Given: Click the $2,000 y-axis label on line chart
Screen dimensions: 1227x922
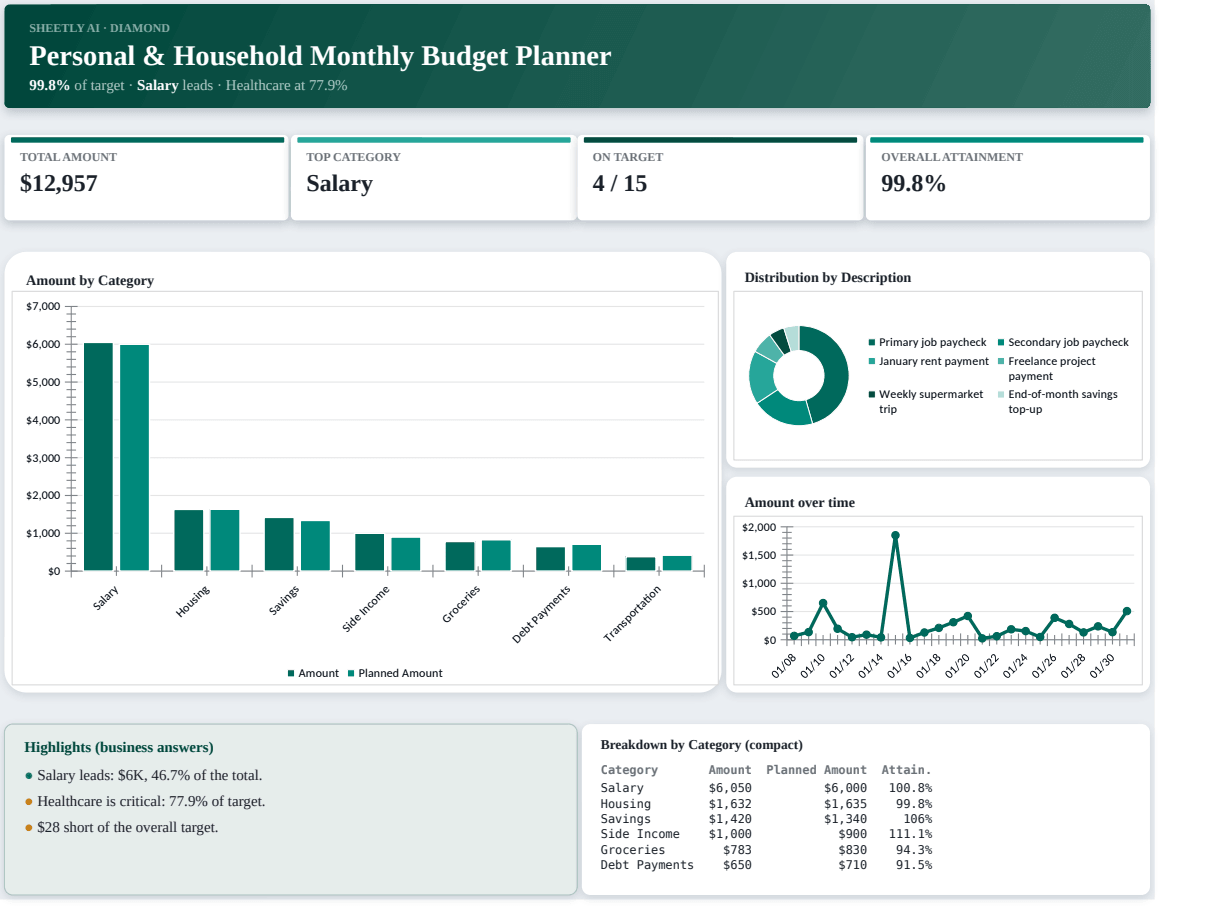Looking at the screenshot, I should point(760,527).
